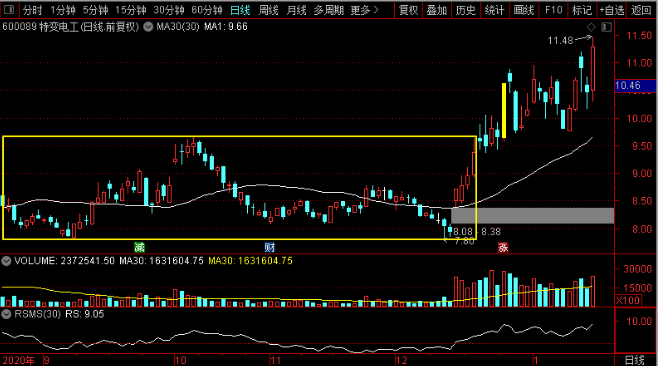Click the +自选 add to watchlist button
Image resolution: width=658 pixels, height=366 pixels.
612,10
